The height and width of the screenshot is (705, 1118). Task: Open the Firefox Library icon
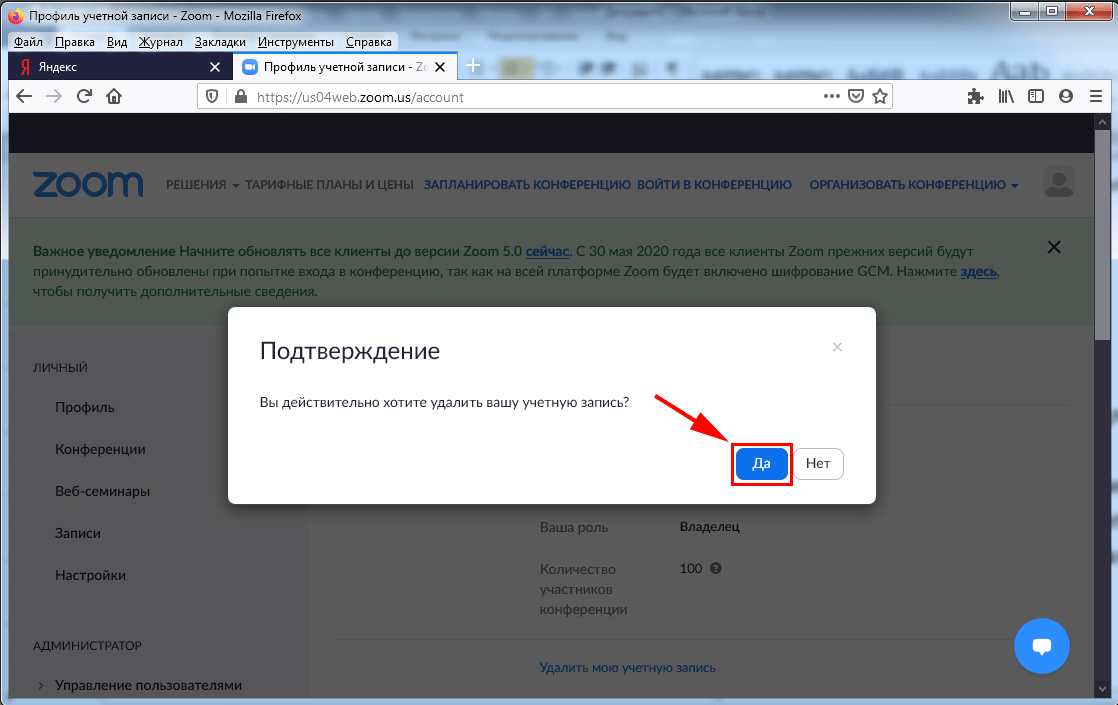tap(1006, 97)
